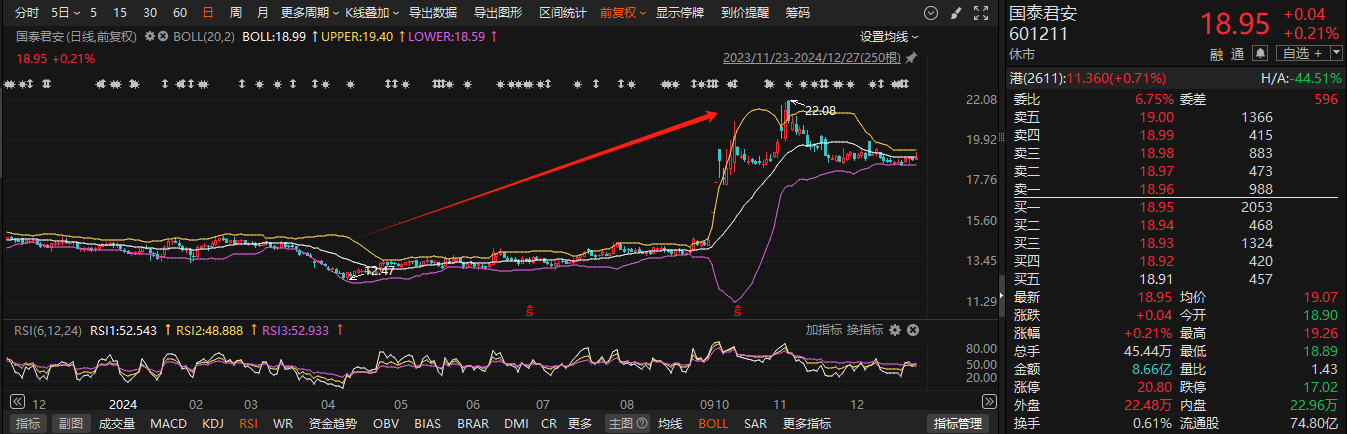Open BOLL indicator settings gear
Image resolution: width=1347 pixels, height=434 pixels.
(150, 36)
